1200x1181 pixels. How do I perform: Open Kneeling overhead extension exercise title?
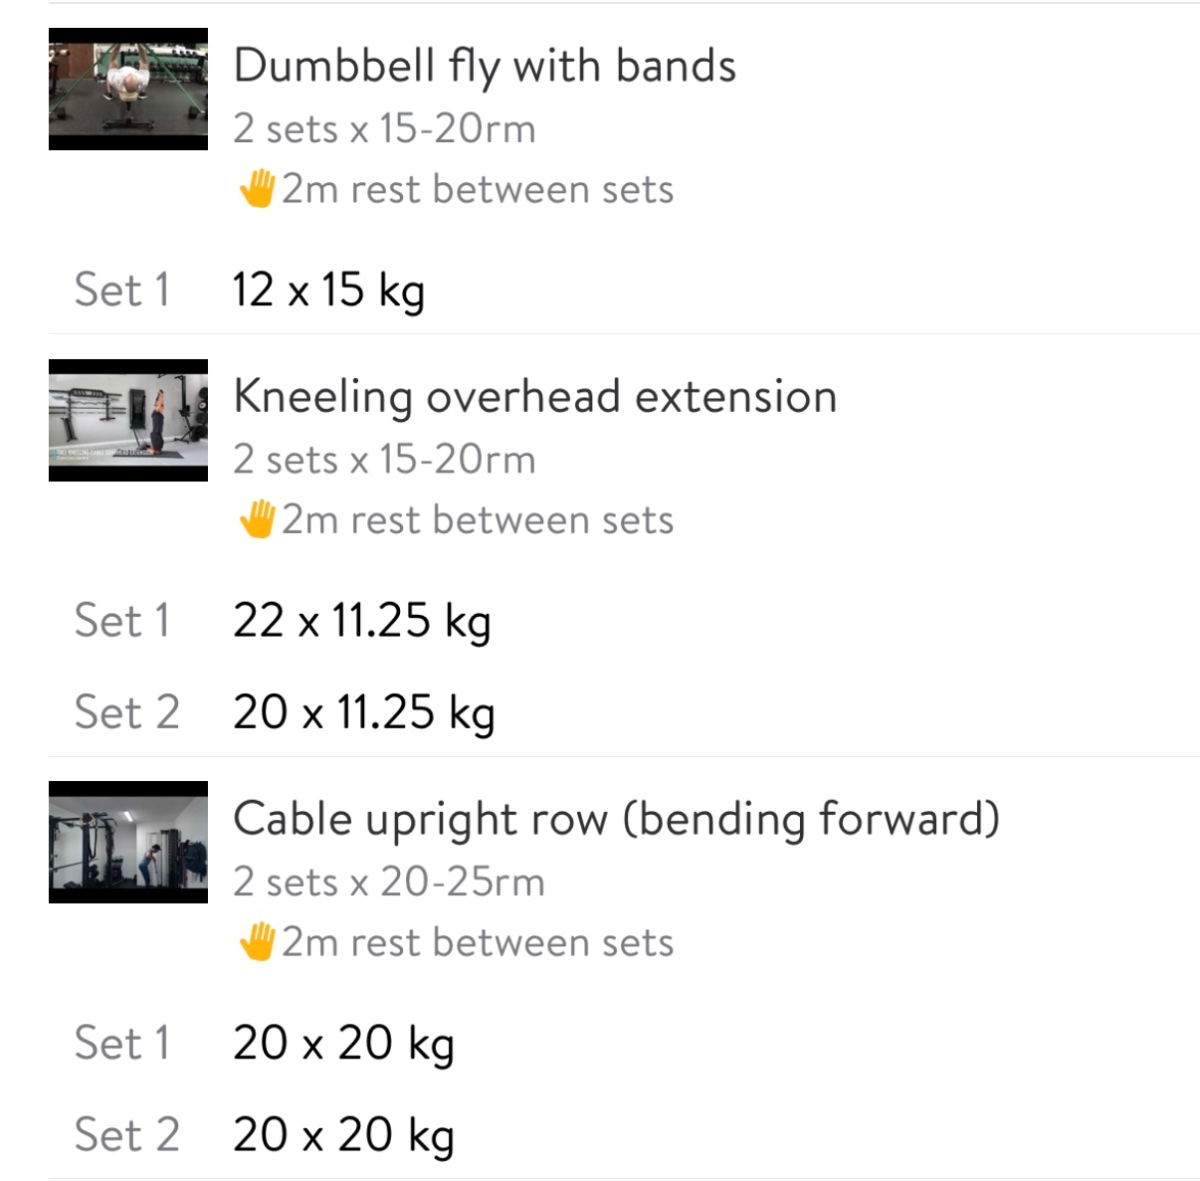(x=534, y=397)
